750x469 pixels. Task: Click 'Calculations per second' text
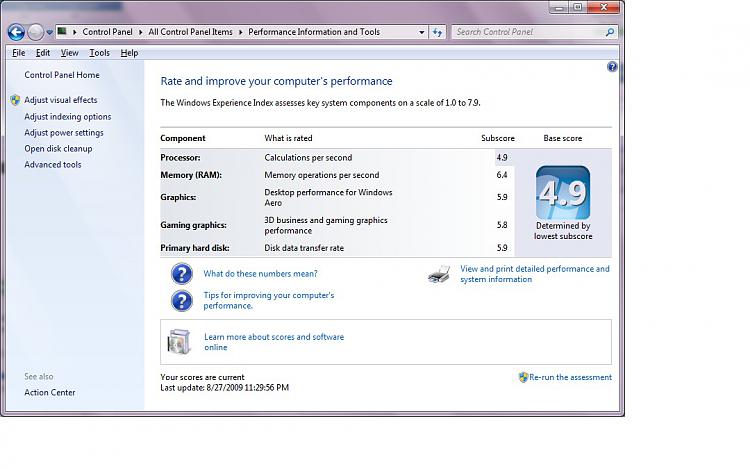(x=308, y=157)
